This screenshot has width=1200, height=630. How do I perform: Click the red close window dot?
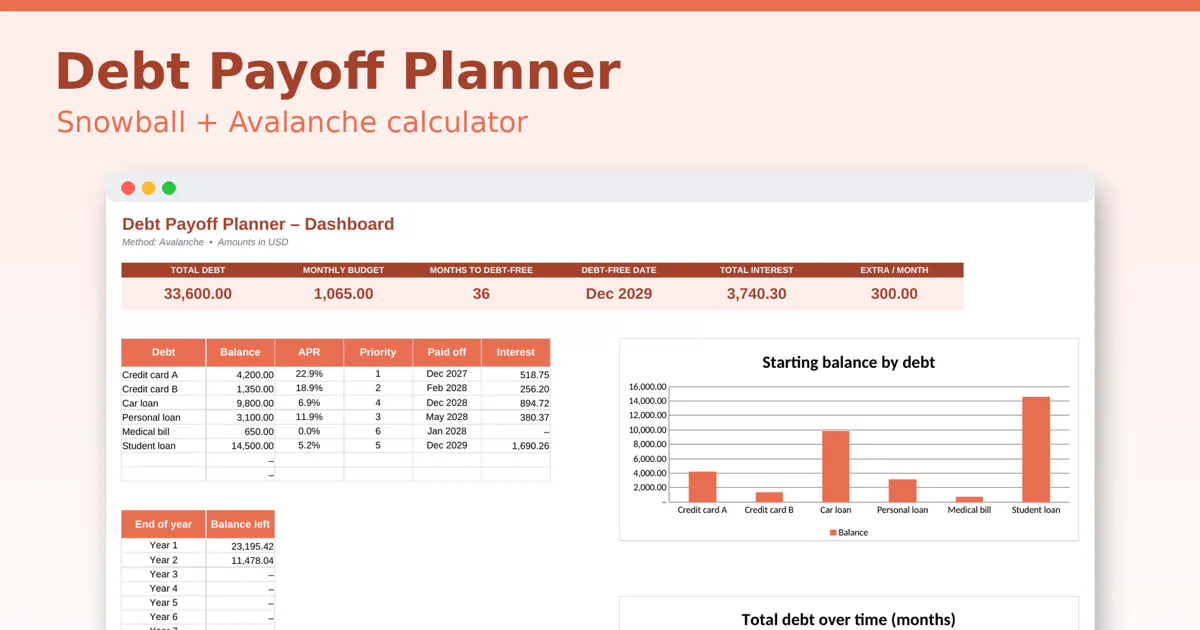(x=128, y=188)
